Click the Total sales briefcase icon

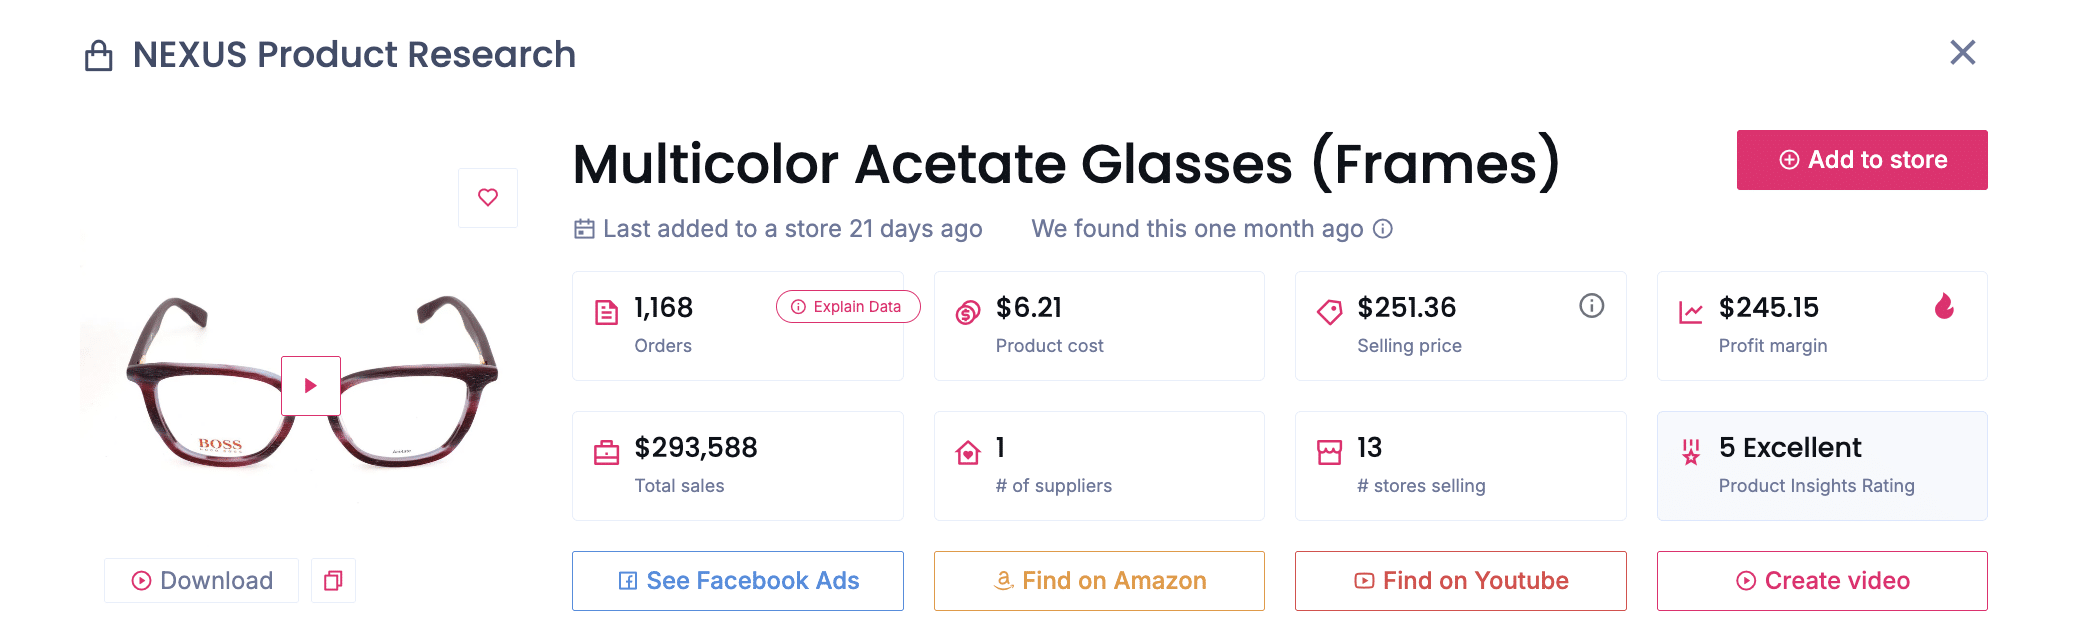coord(606,453)
